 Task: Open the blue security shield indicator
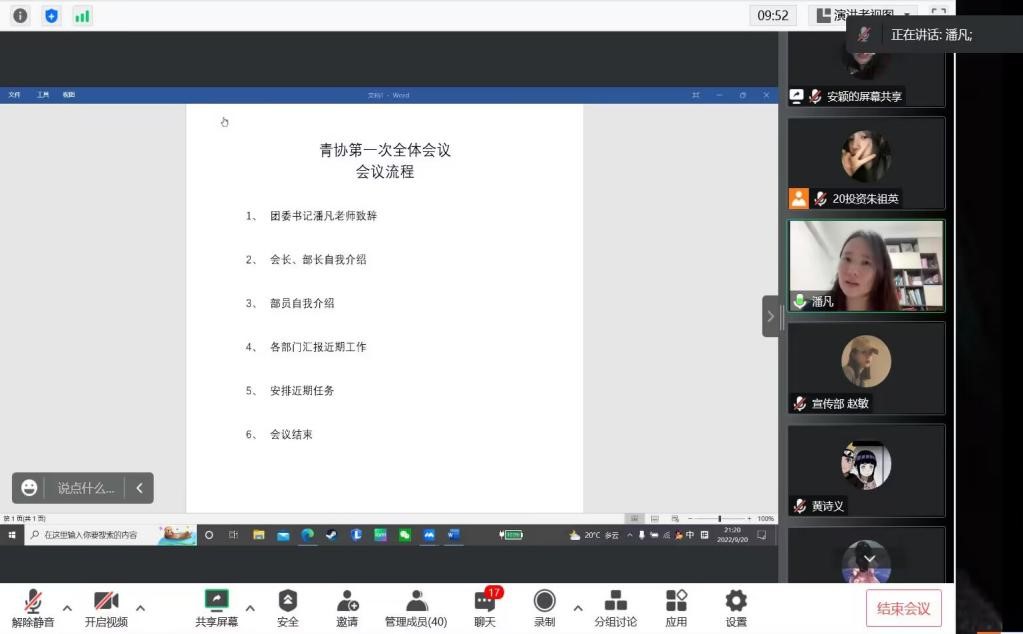click(51, 16)
